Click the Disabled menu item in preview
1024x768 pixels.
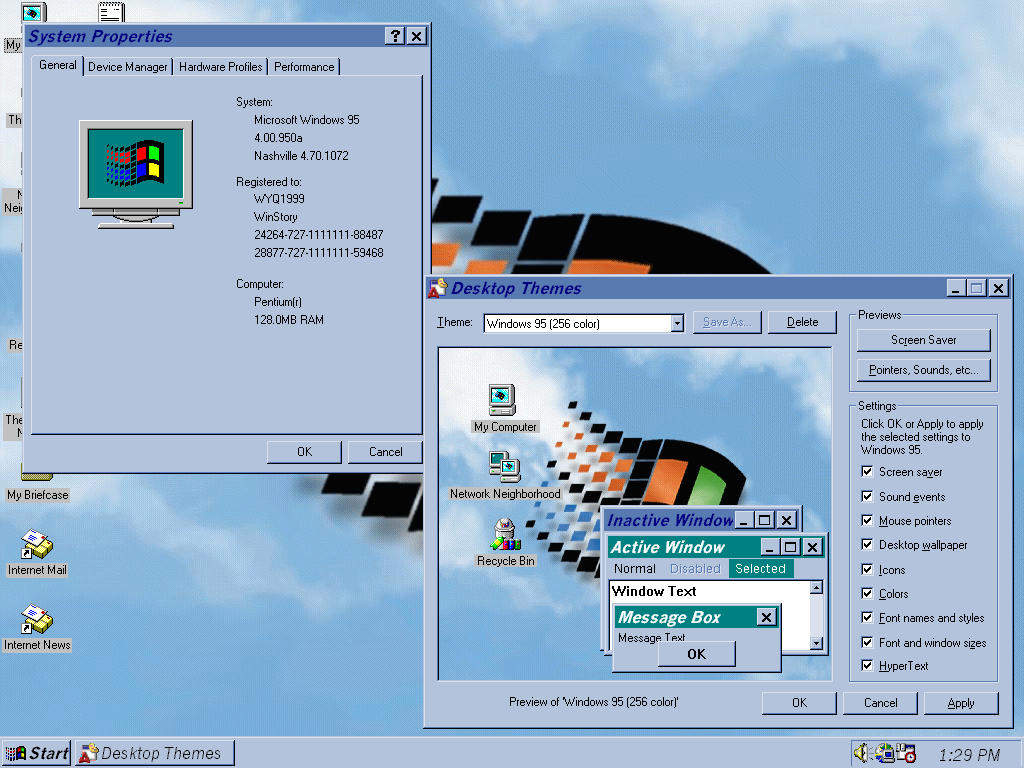(x=695, y=568)
